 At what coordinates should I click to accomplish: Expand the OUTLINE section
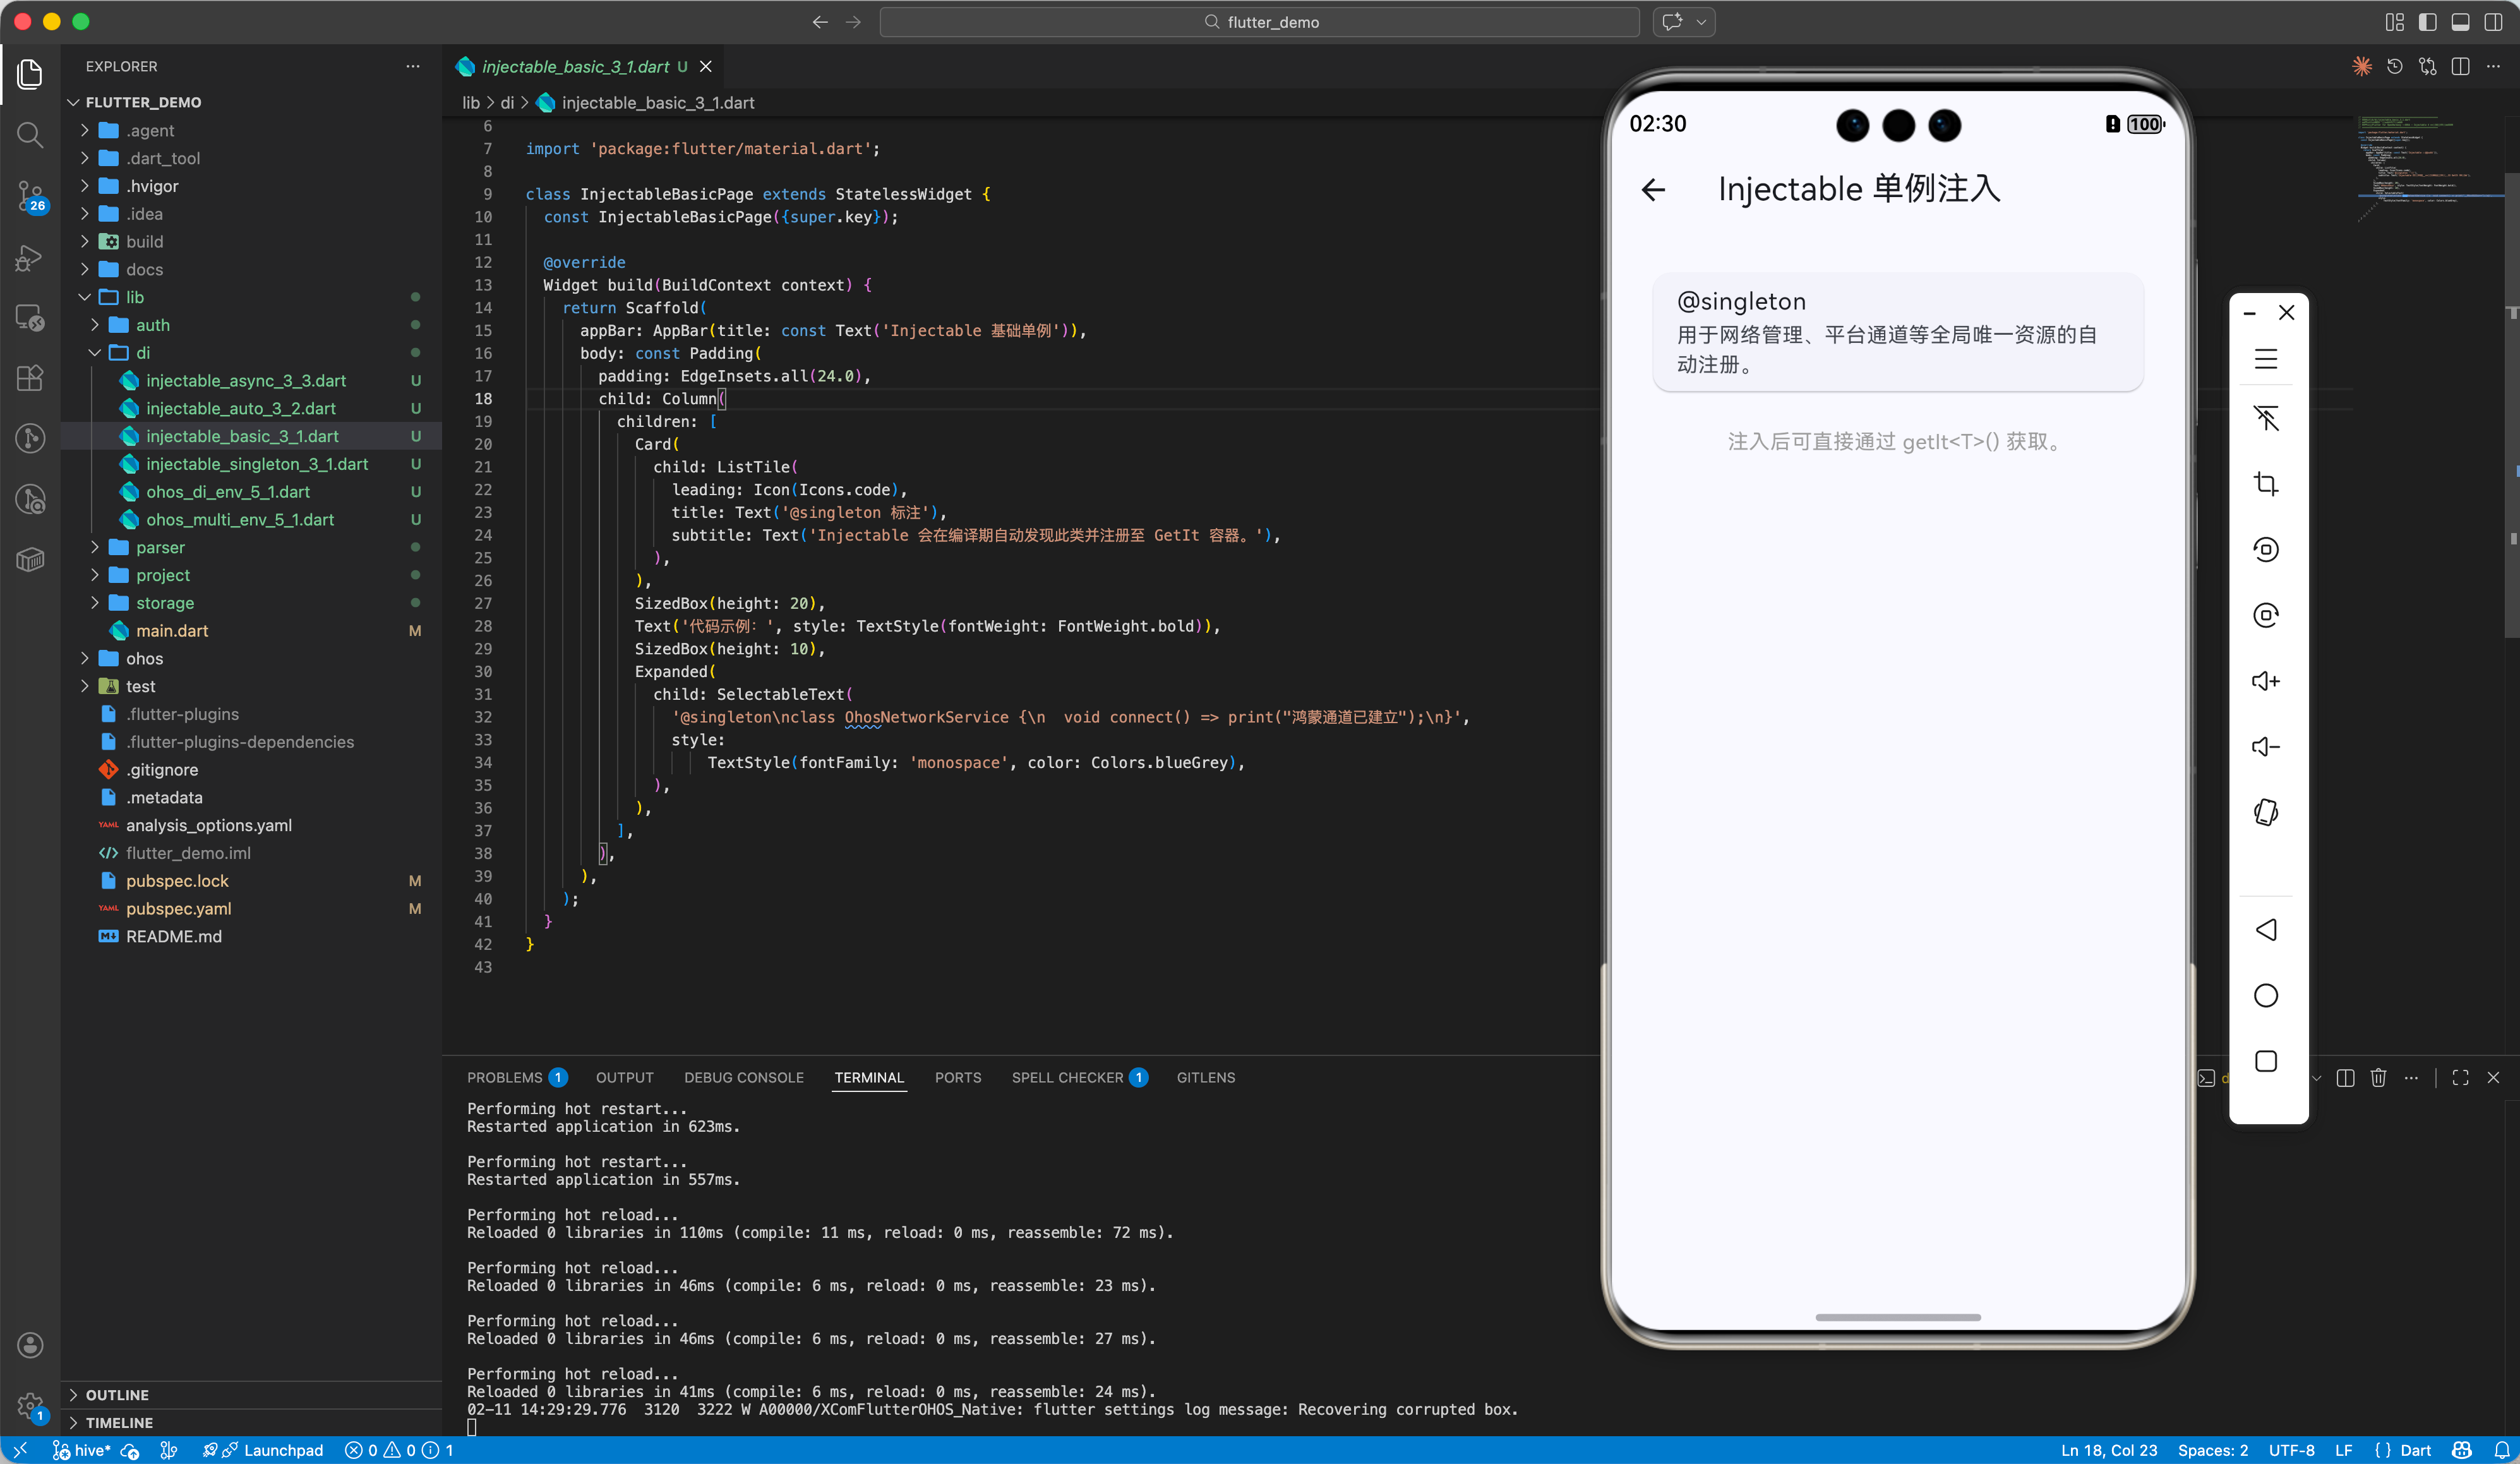tap(117, 1394)
